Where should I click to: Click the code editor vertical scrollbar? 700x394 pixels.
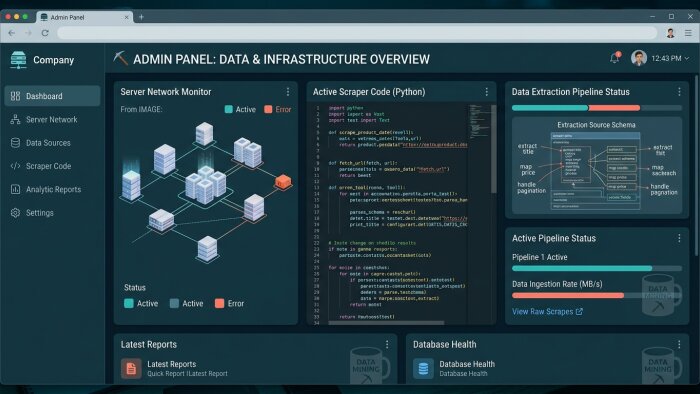[x=493, y=149]
